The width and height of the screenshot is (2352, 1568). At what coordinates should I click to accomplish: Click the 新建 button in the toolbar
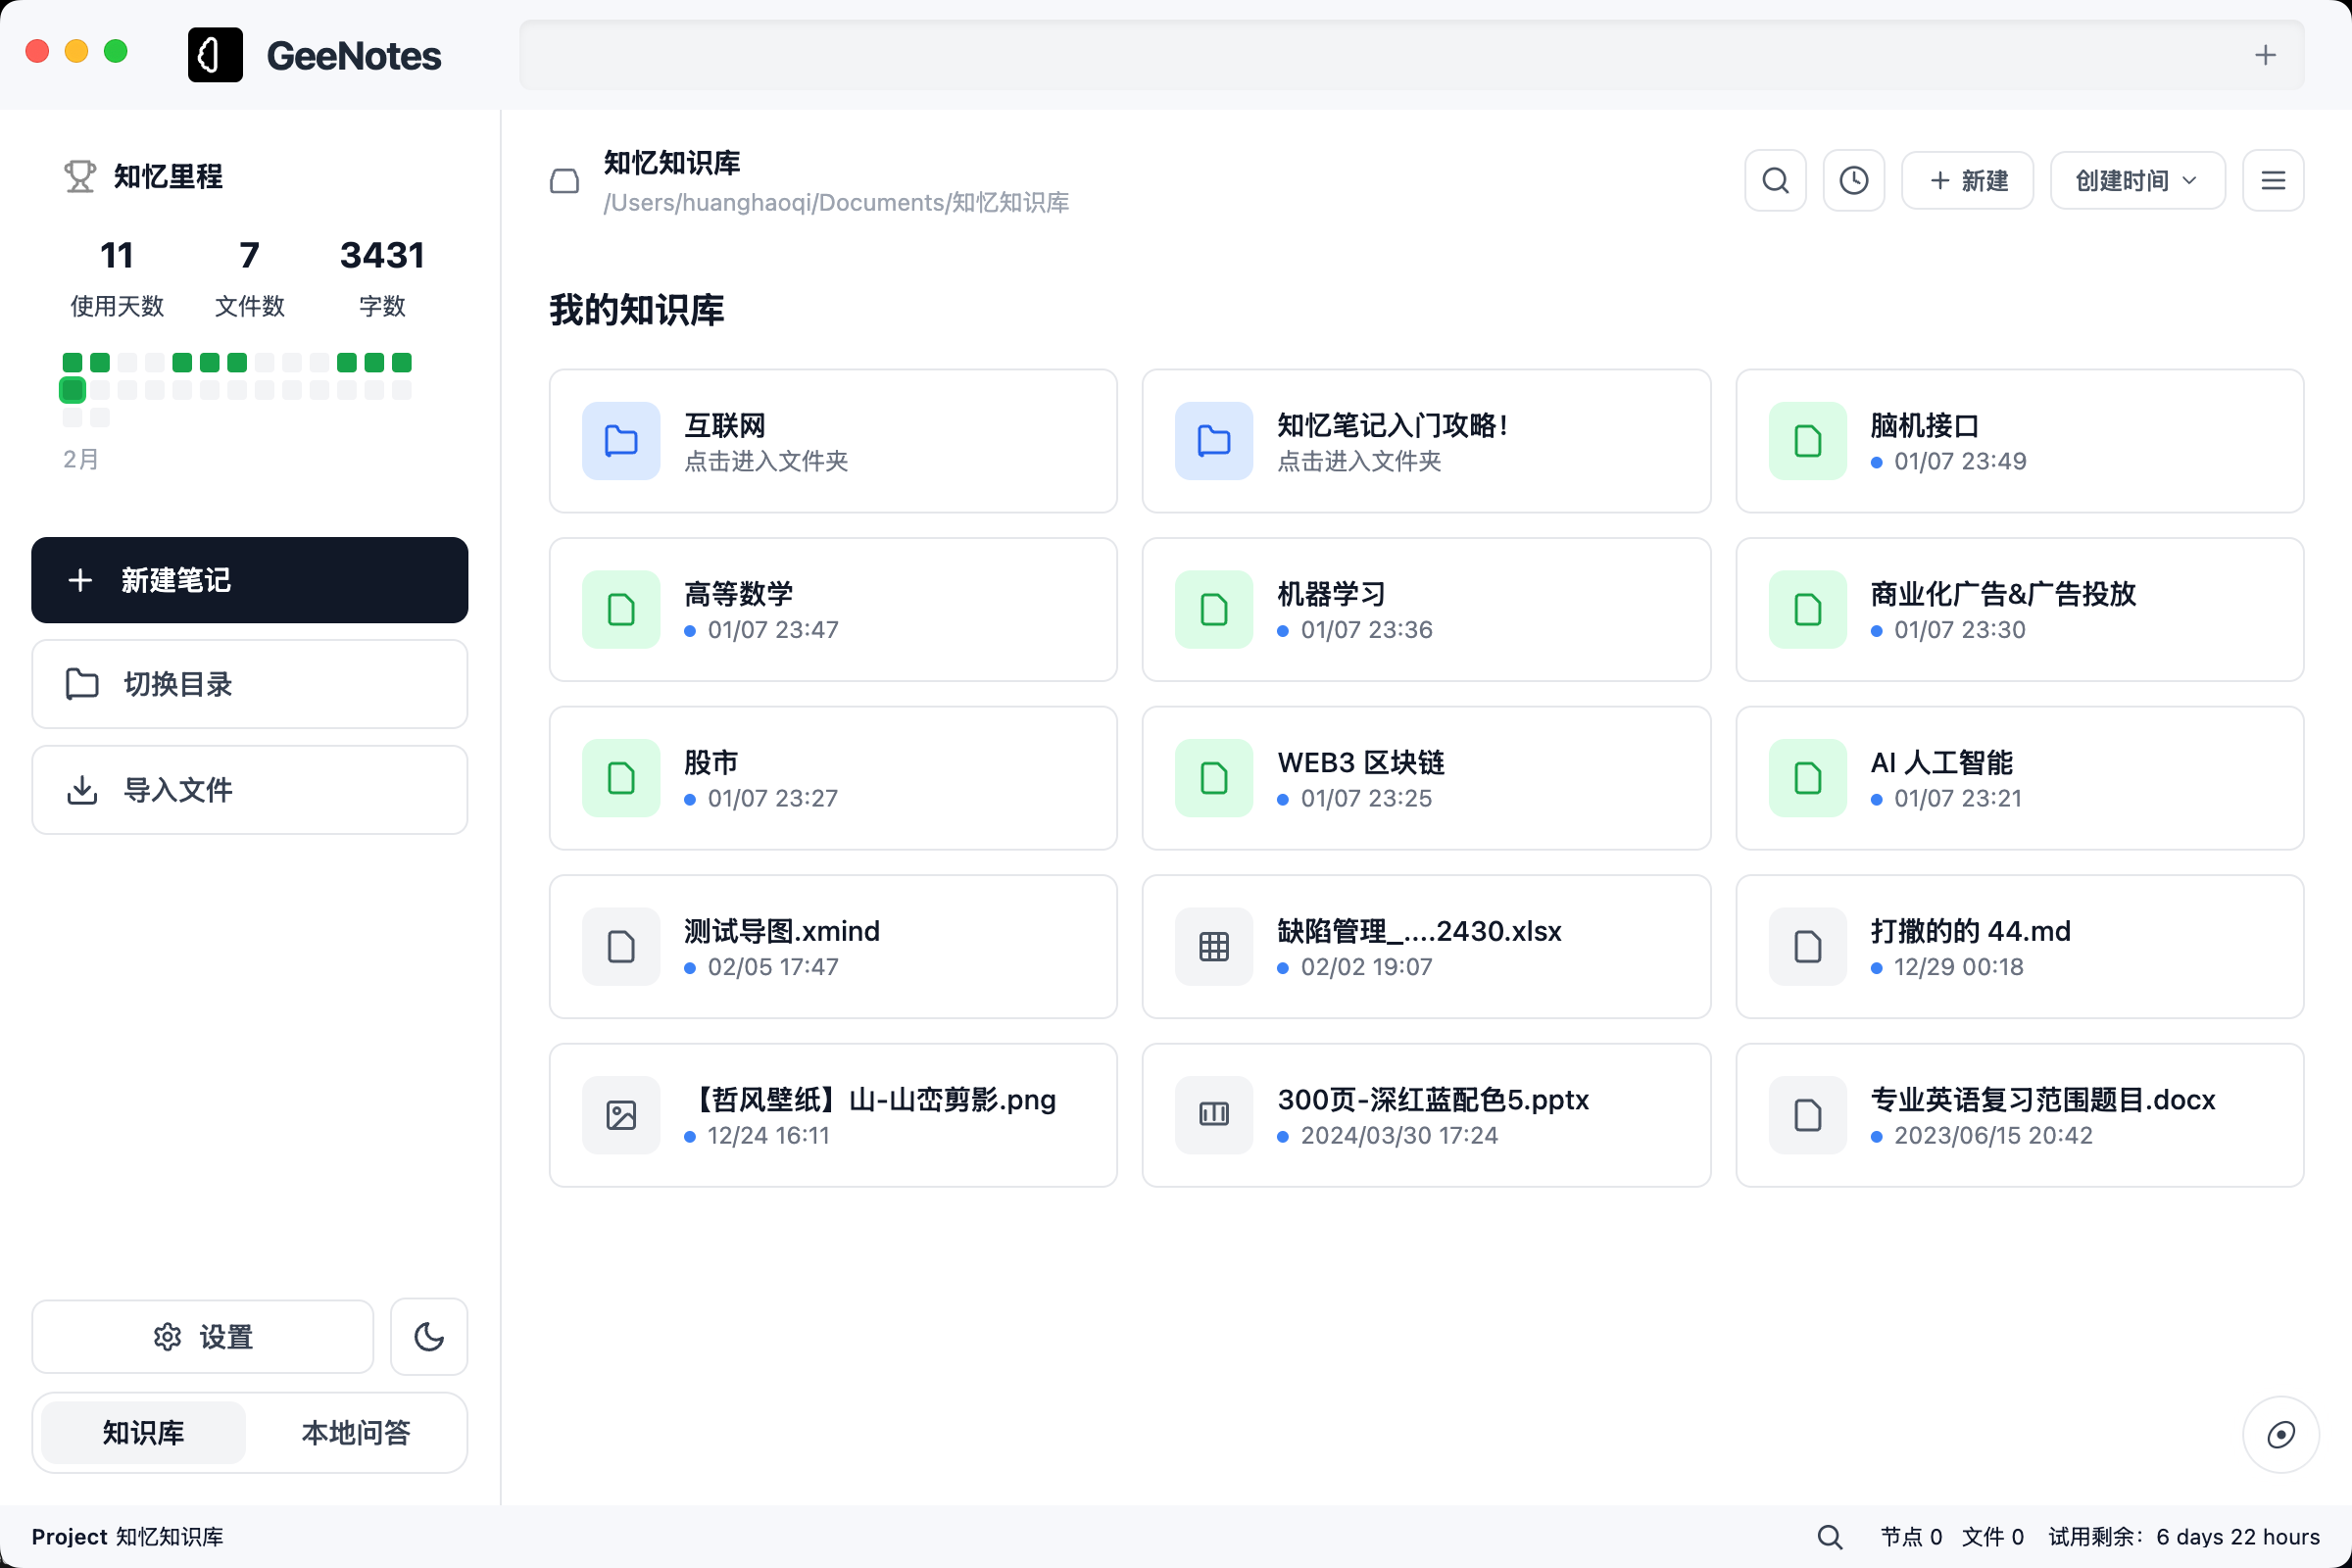(1966, 180)
